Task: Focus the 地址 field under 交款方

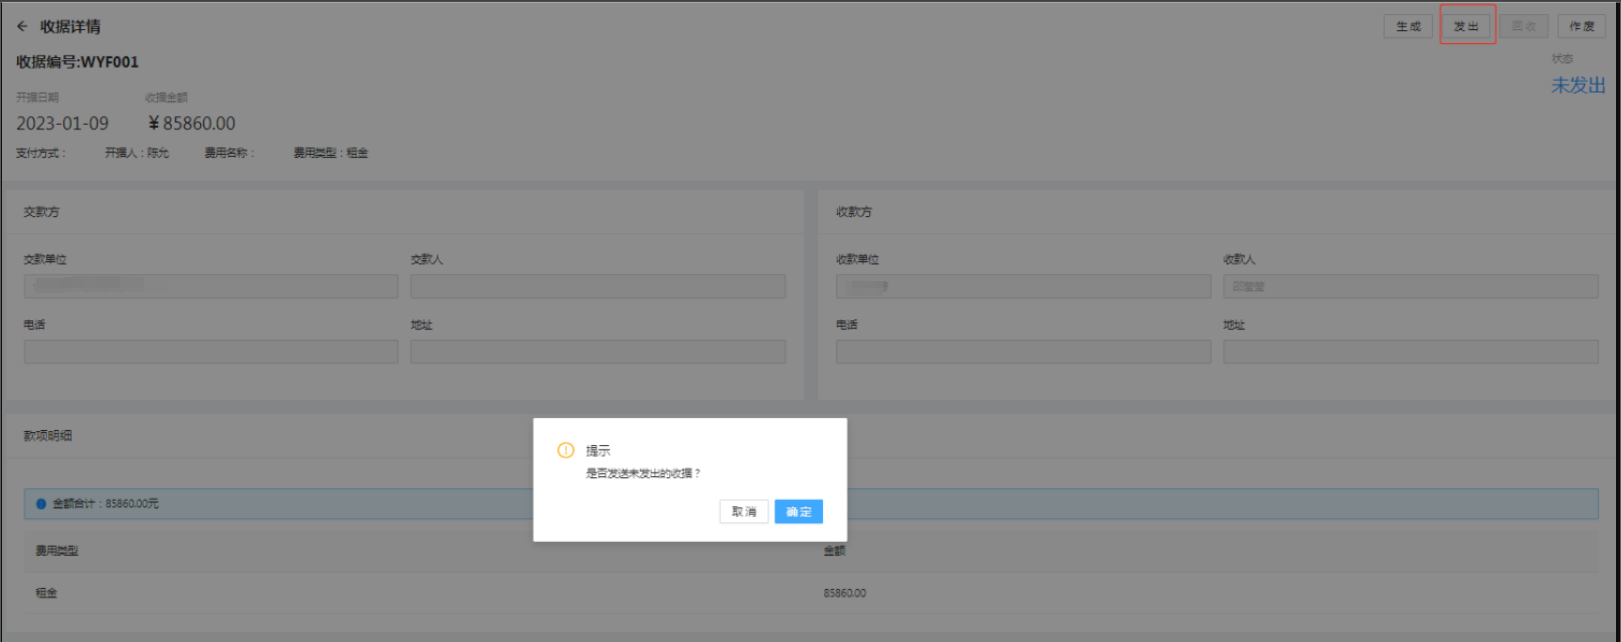Action: [597, 352]
